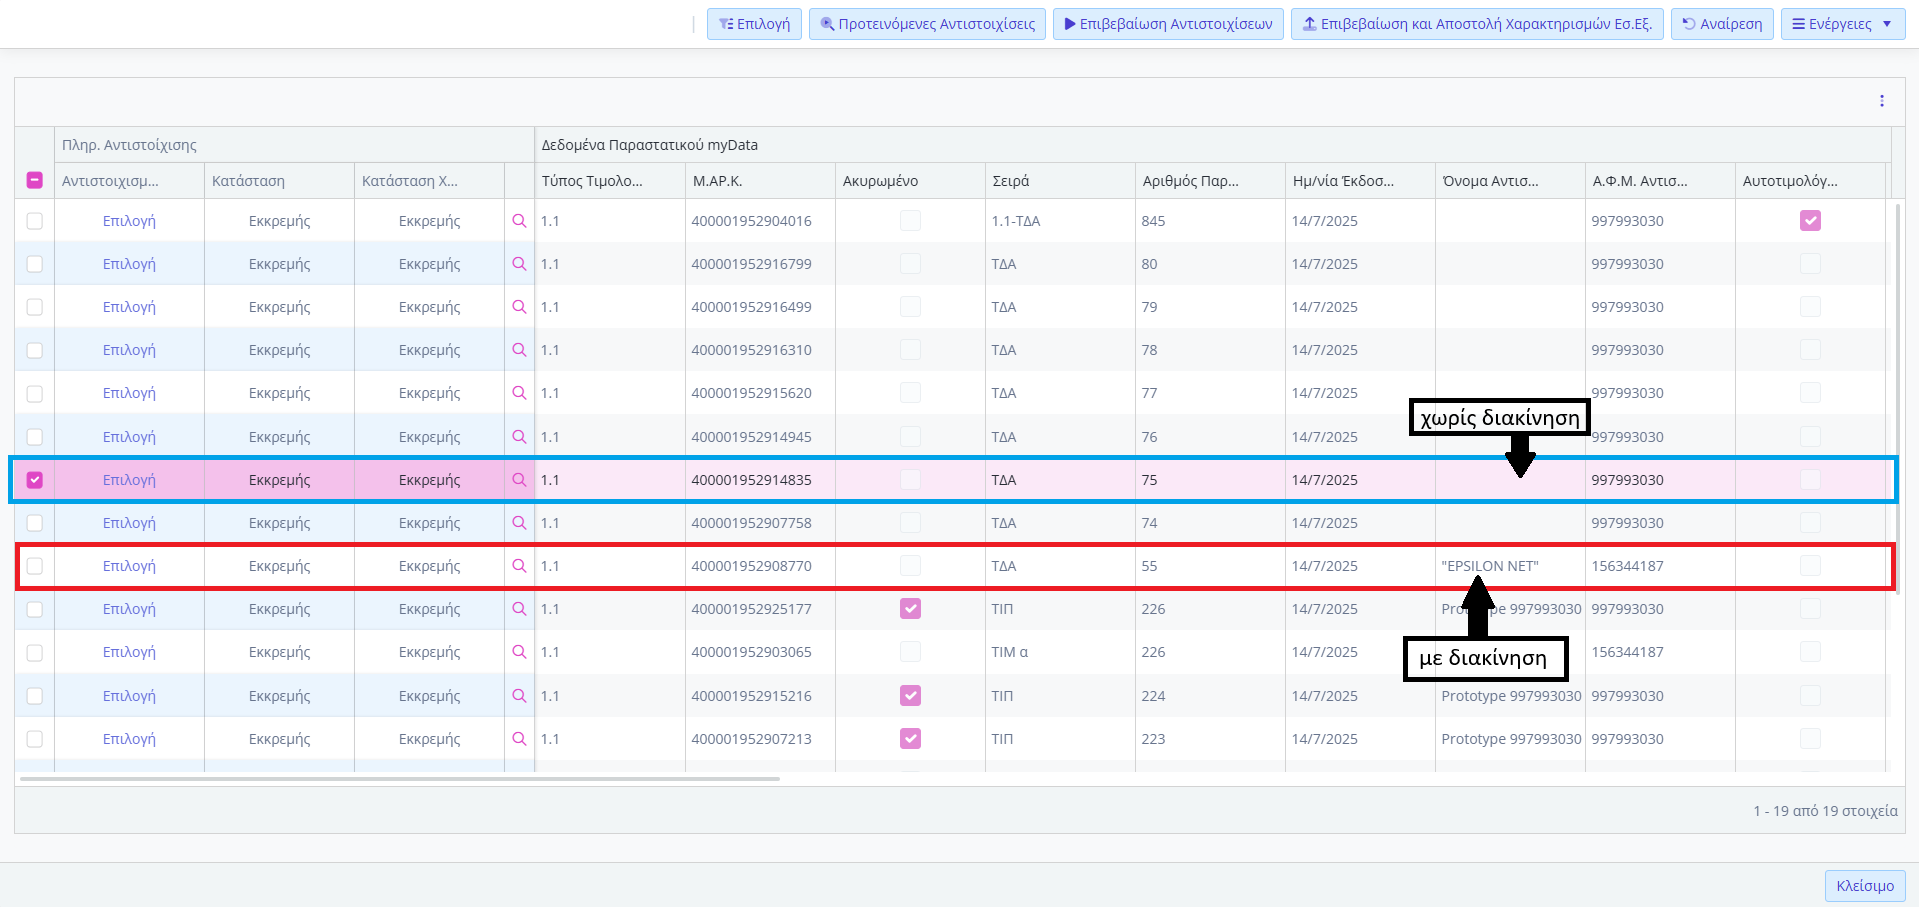Sort by Όνομα Αντισ... column header
Viewport: 1919px width, 907px height.
pos(1510,181)
